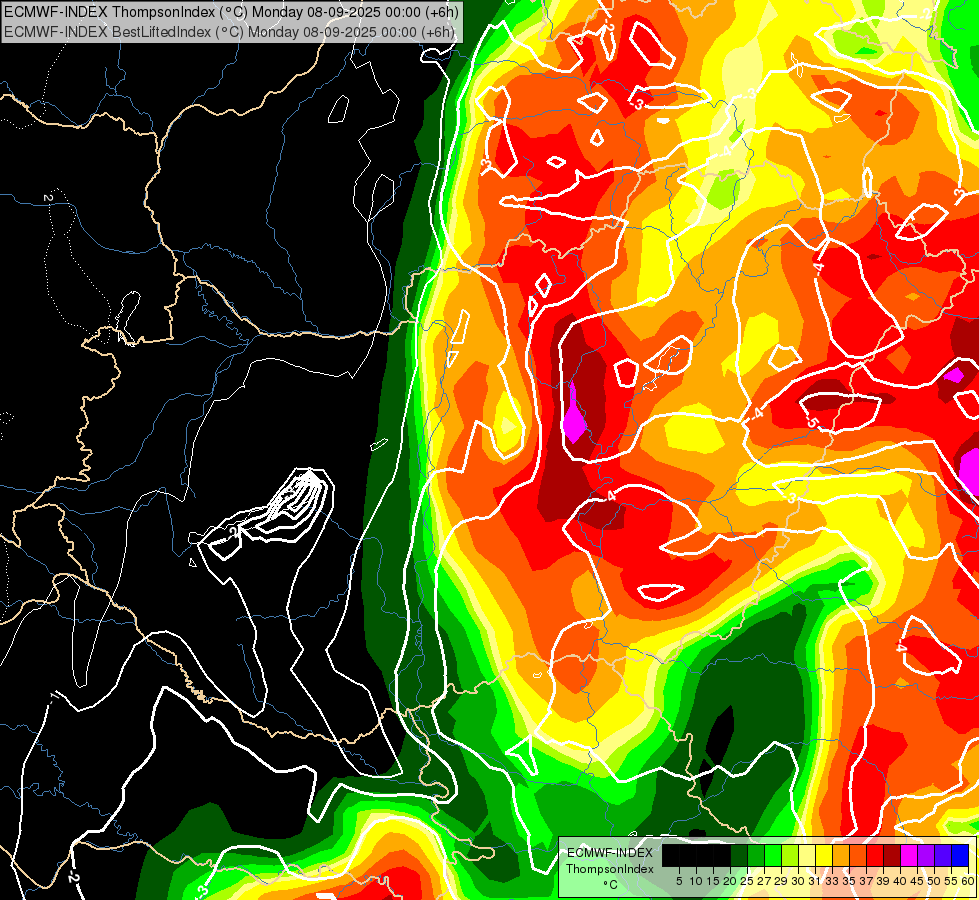Click the legend tick value '60'

(968, 881)
